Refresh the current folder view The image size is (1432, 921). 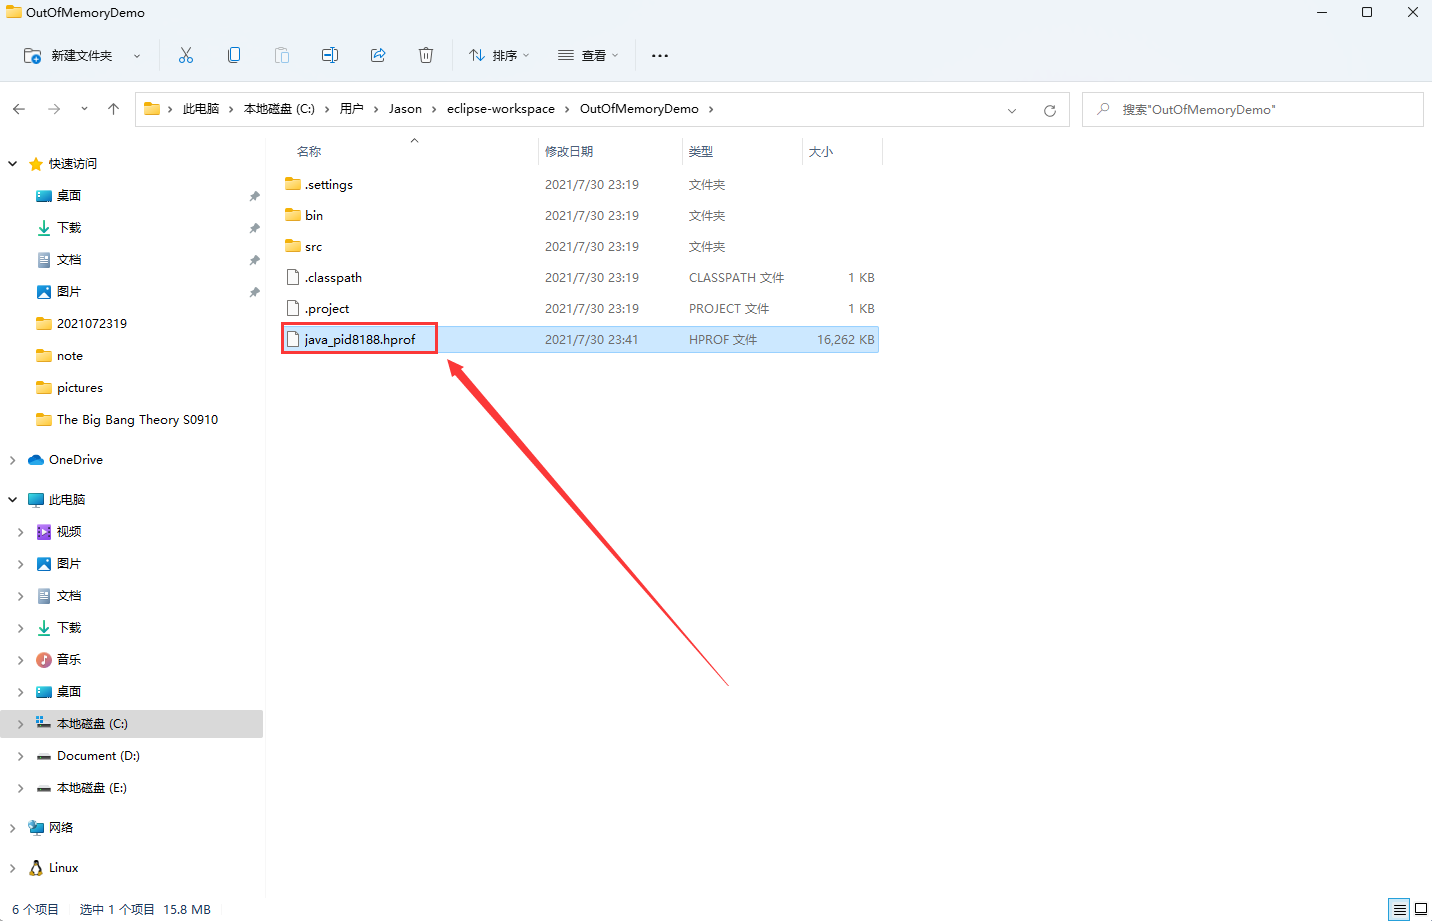[1050, 110]
